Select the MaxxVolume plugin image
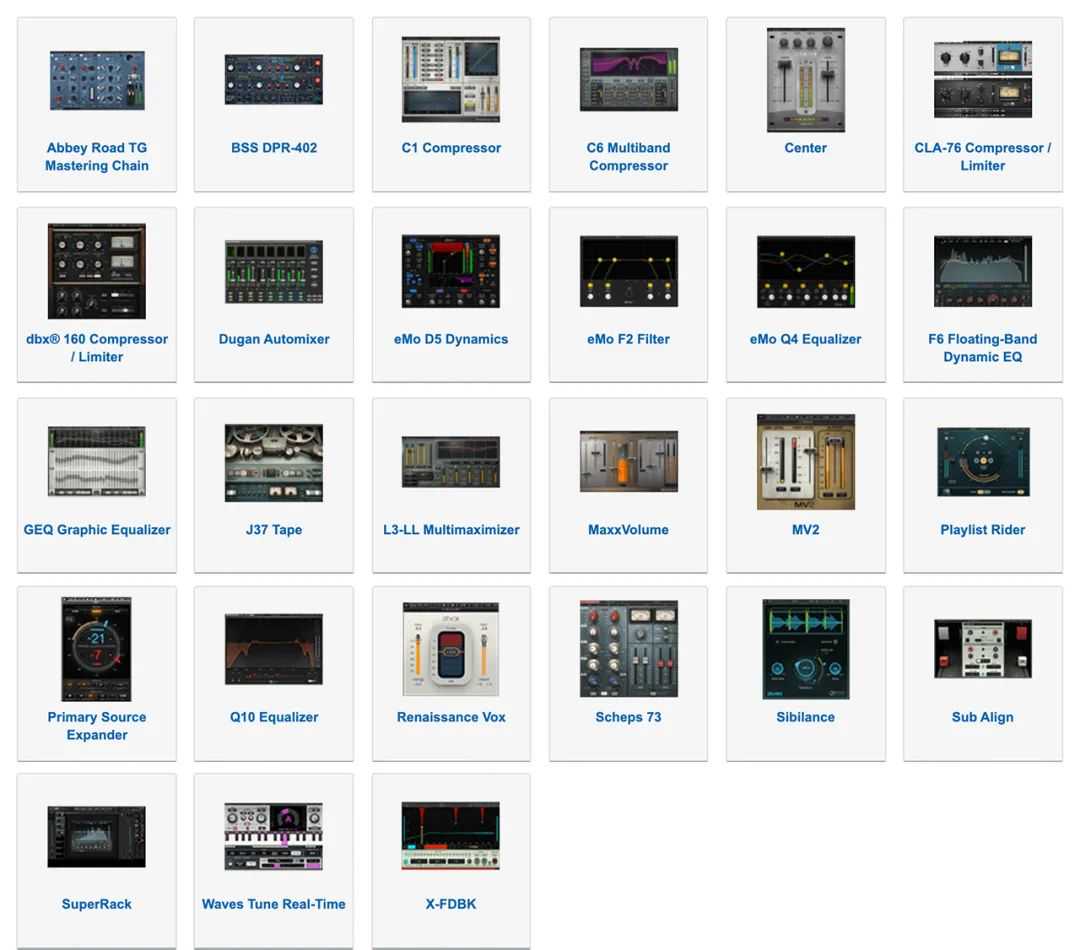 click(x=628, y=462)
